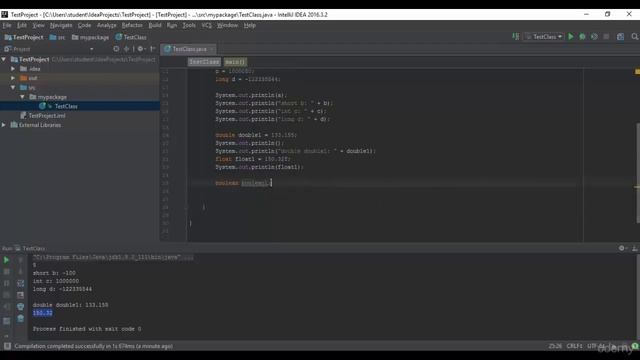The image size is (640, 360).
Task: Select the mypackage package in tree
Action: click(52, 97)
